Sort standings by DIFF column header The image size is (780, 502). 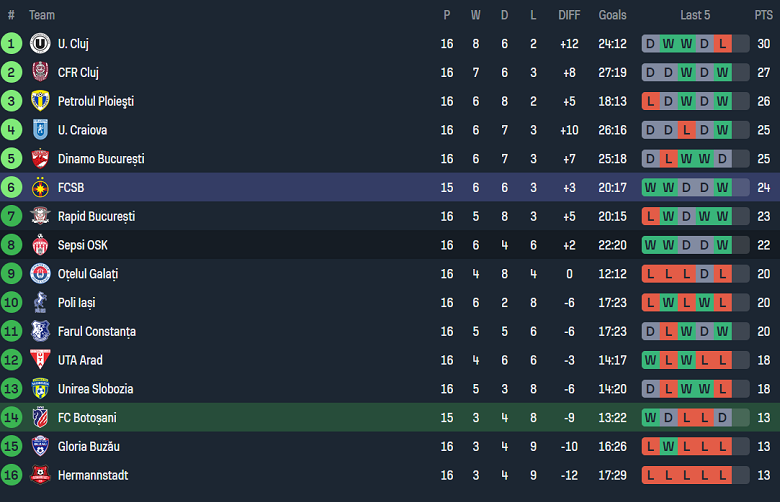[569, 15]
